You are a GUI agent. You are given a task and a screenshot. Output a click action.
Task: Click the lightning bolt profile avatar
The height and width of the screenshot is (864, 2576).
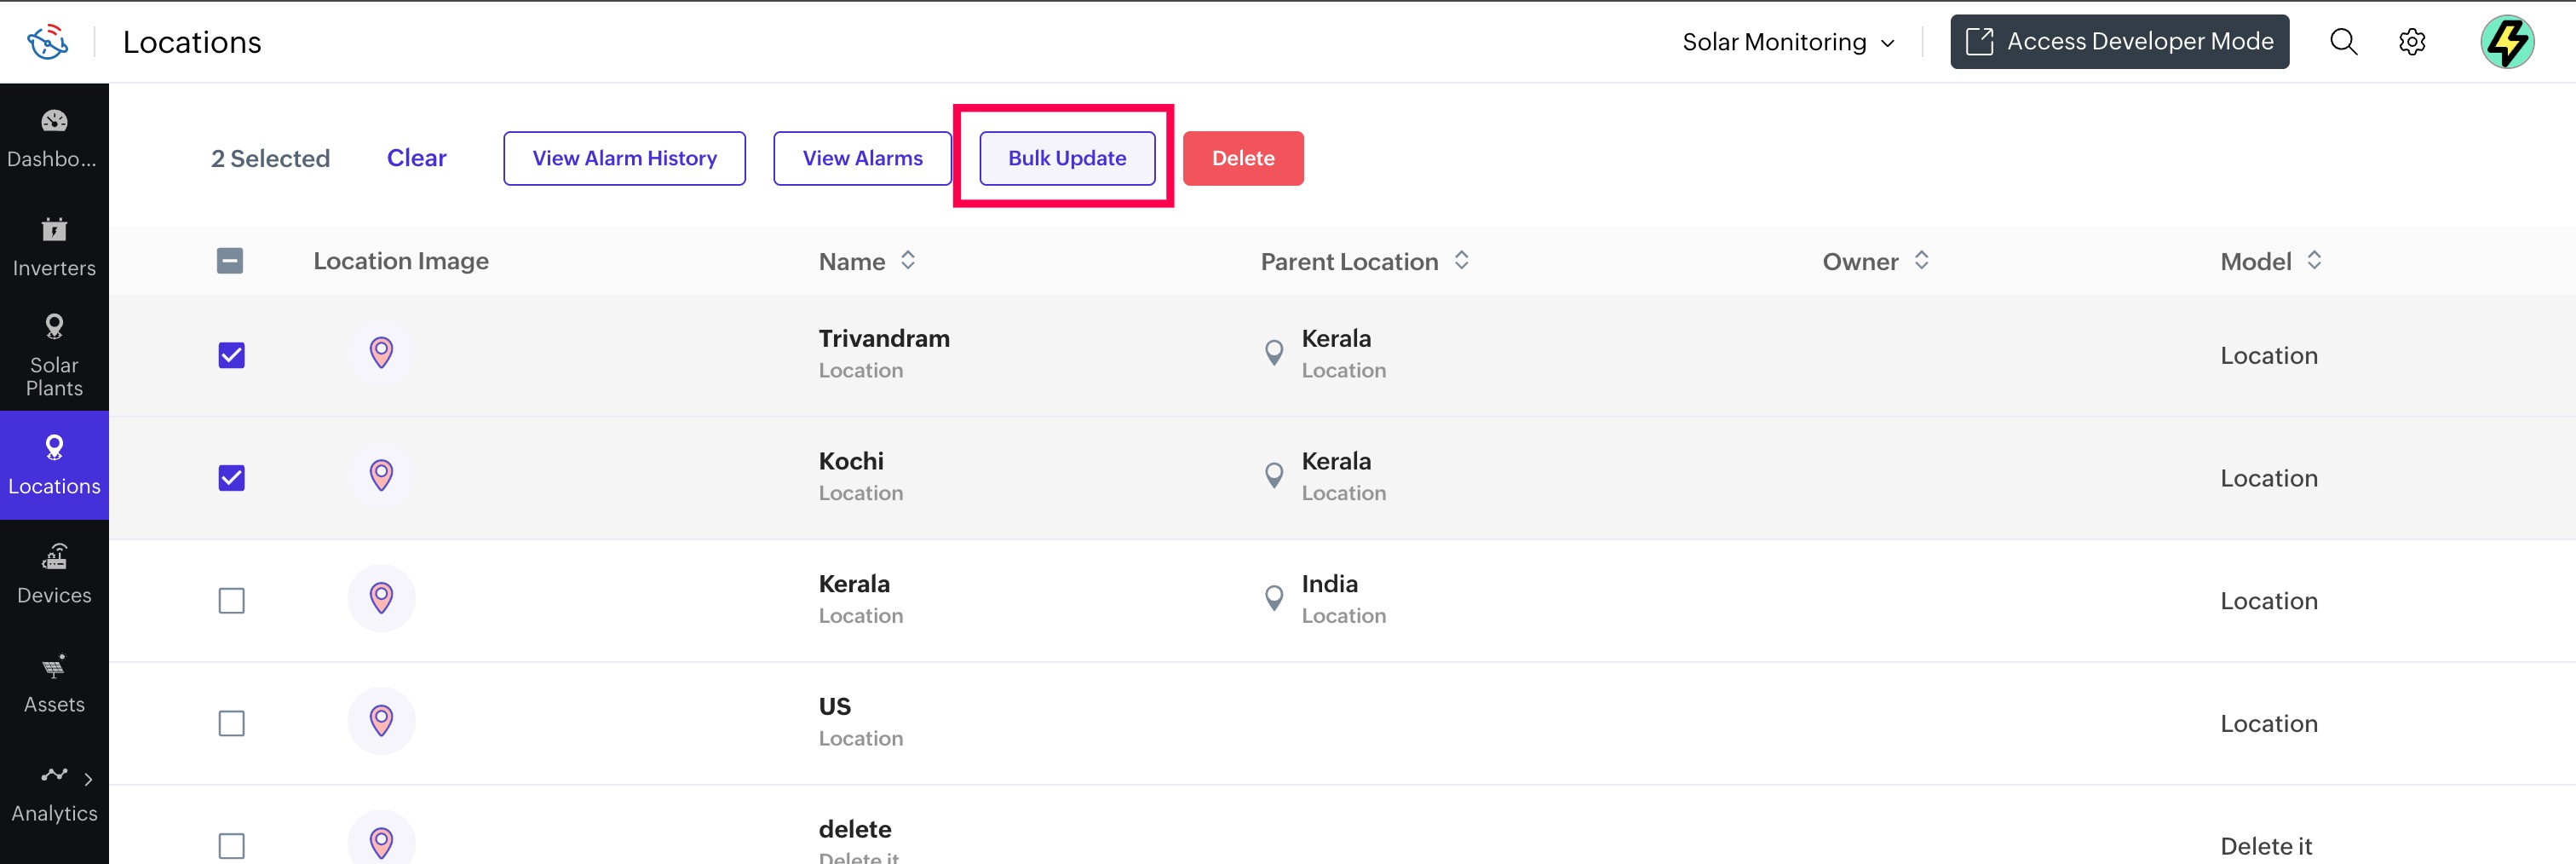[x=2506, y=42]
